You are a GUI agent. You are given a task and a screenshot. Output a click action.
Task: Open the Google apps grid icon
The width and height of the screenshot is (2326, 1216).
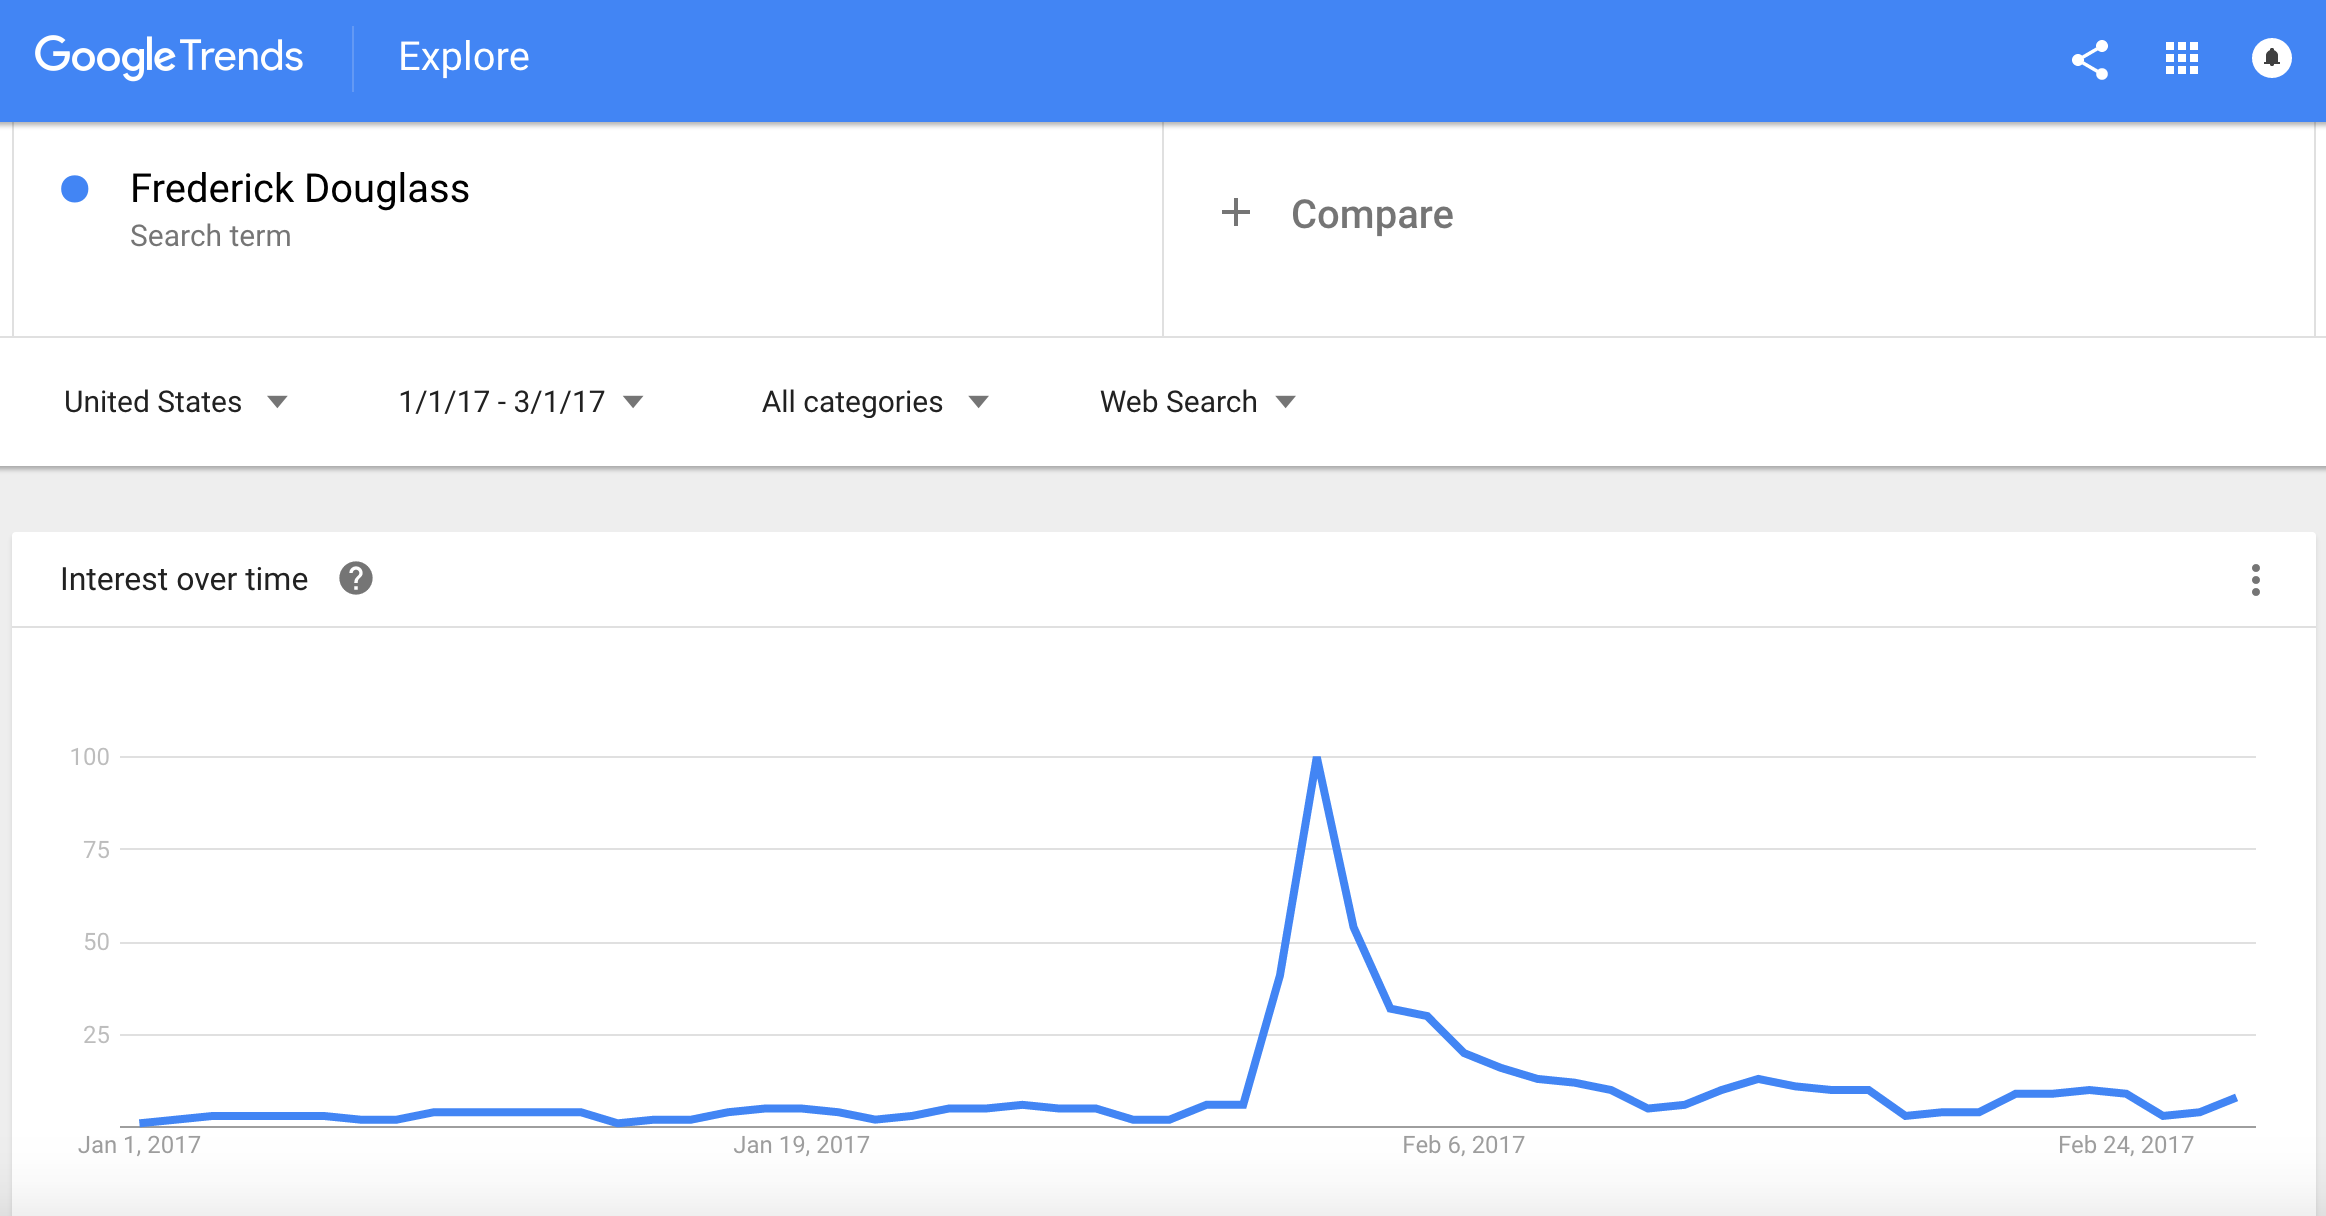click(2181, 58)
